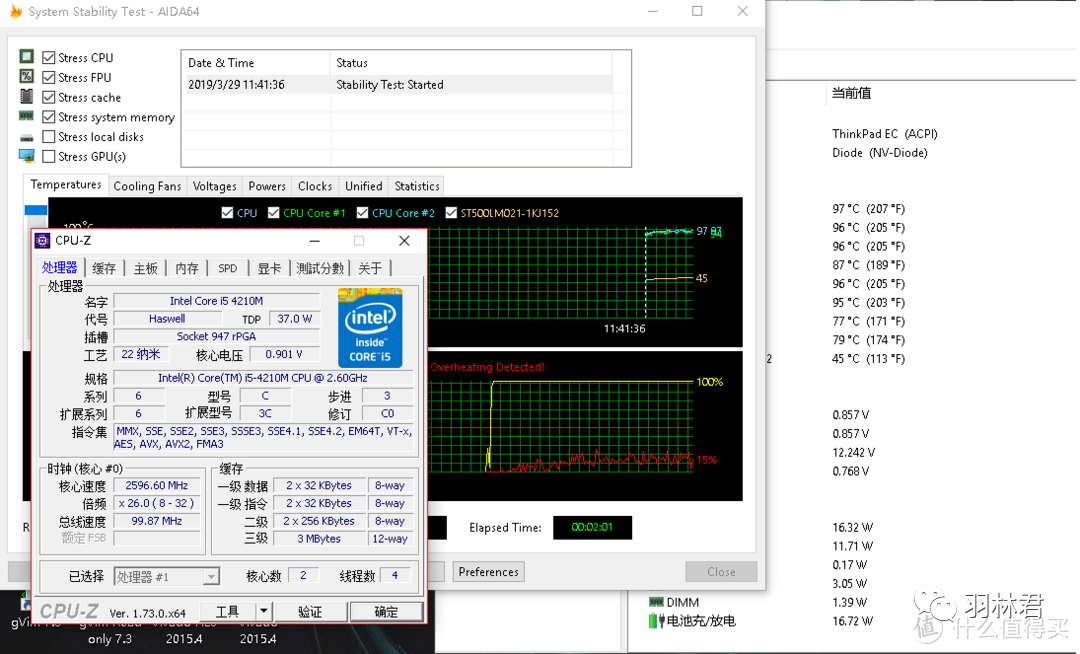This screenshot has height=654, width=1080.
Task: Hide ST500LM021-1KJ152 disk graph checkbox
Action: pos(451,213)
